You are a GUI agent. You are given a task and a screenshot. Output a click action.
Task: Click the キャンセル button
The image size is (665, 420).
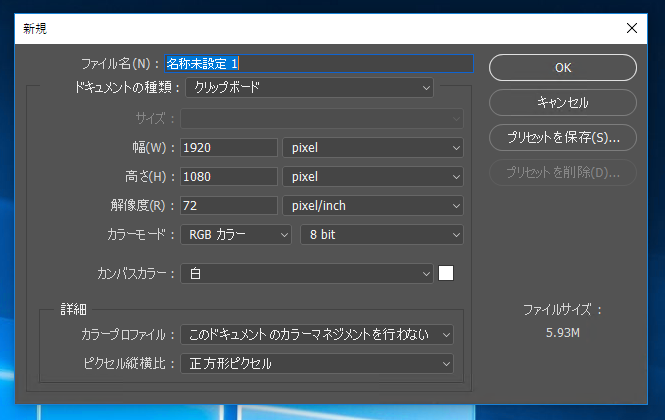[x=562, y=102]
